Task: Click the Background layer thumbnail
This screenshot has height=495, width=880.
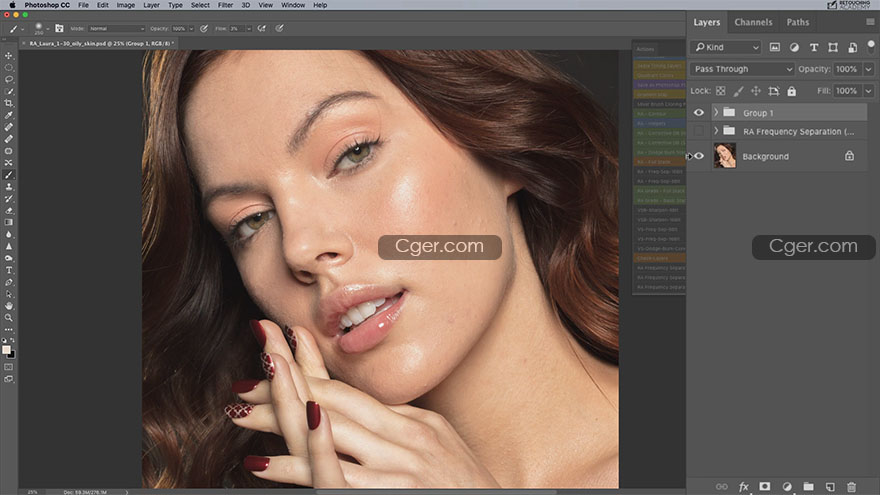Action: (x=725, y=156)
